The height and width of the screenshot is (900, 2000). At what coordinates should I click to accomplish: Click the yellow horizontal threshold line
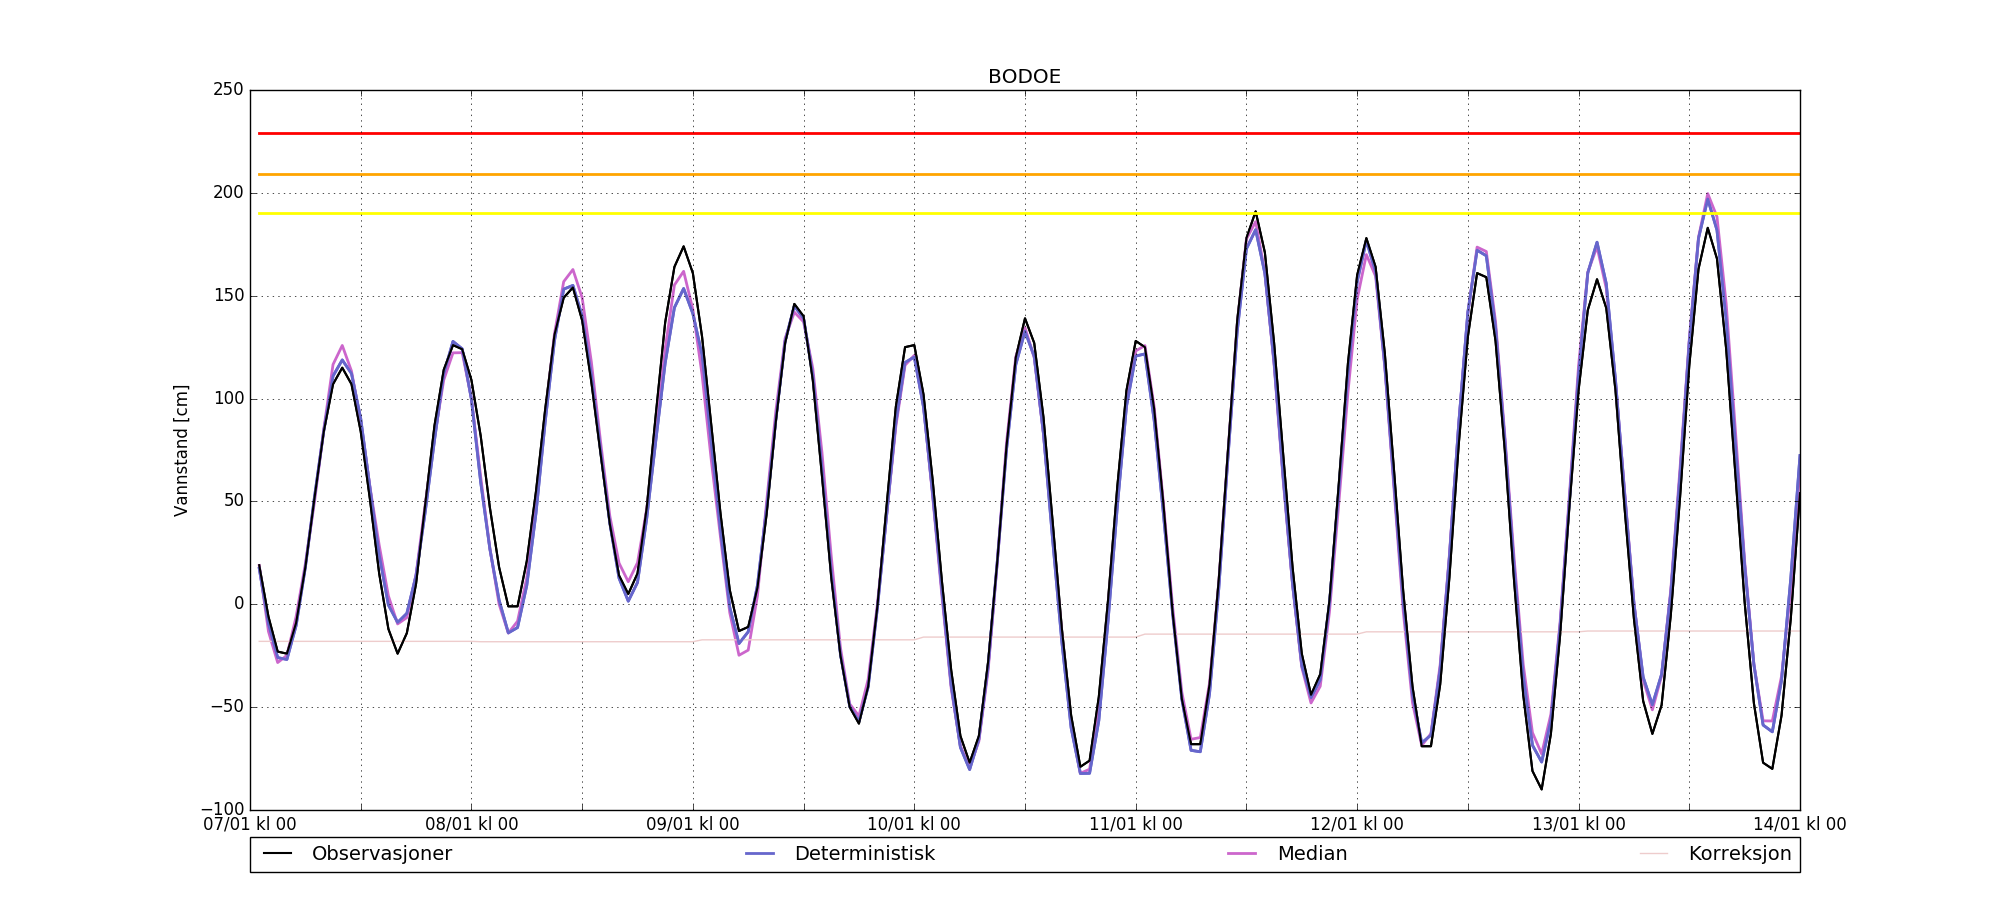click(1029, 213)
